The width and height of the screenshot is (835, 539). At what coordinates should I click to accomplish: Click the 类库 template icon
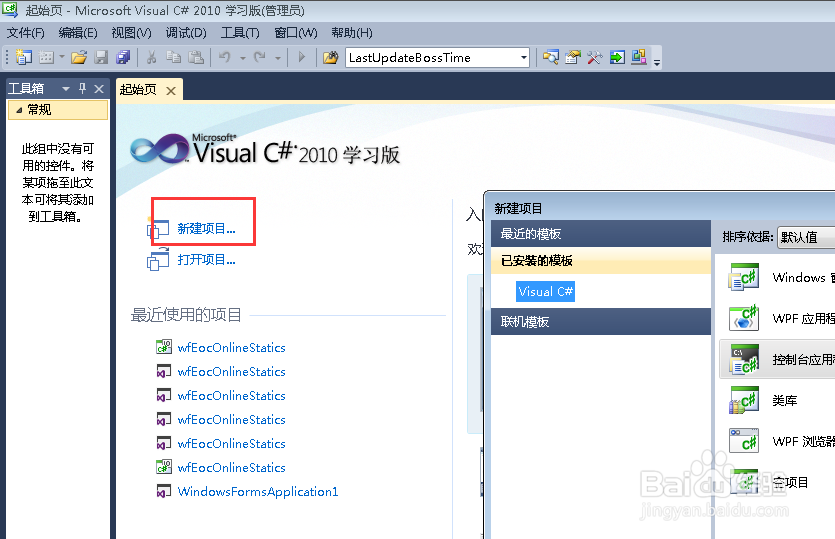click(744, 401)
